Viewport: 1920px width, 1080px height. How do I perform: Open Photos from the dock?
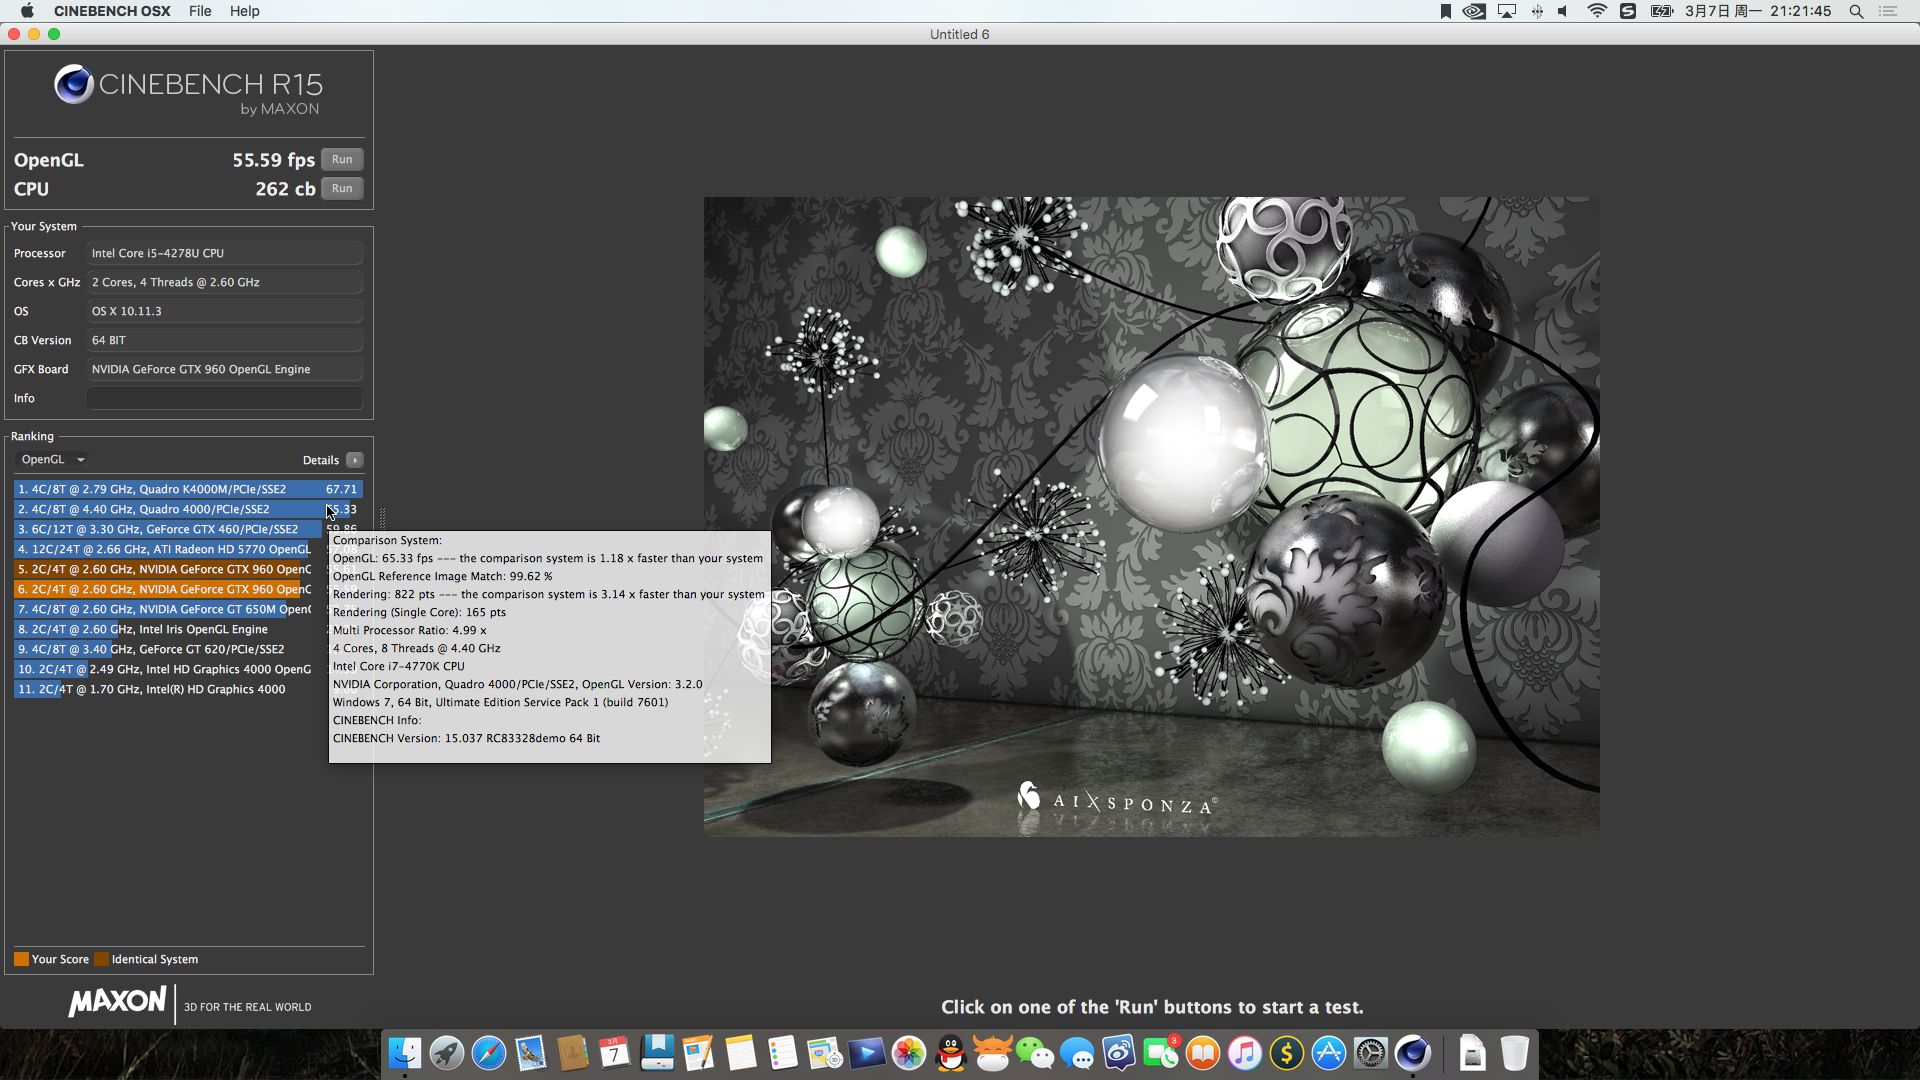point(909,1053)
